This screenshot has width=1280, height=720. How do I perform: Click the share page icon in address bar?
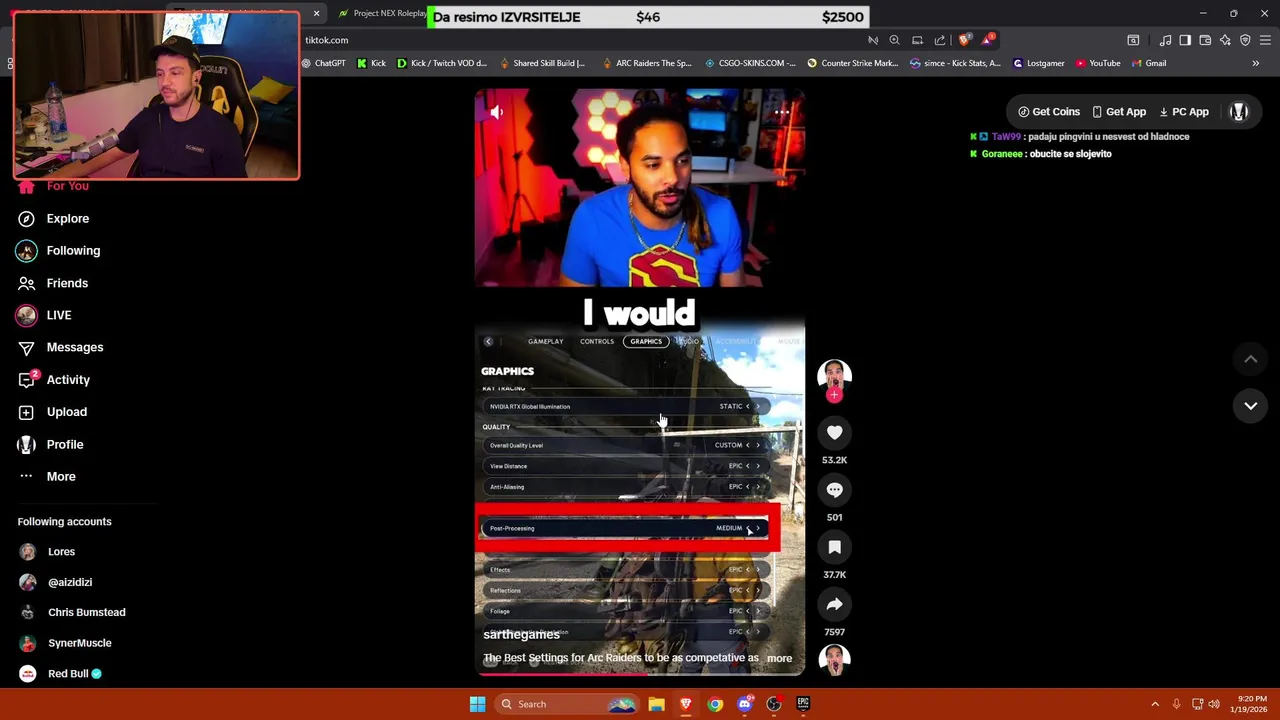click(x=939, y=40)
